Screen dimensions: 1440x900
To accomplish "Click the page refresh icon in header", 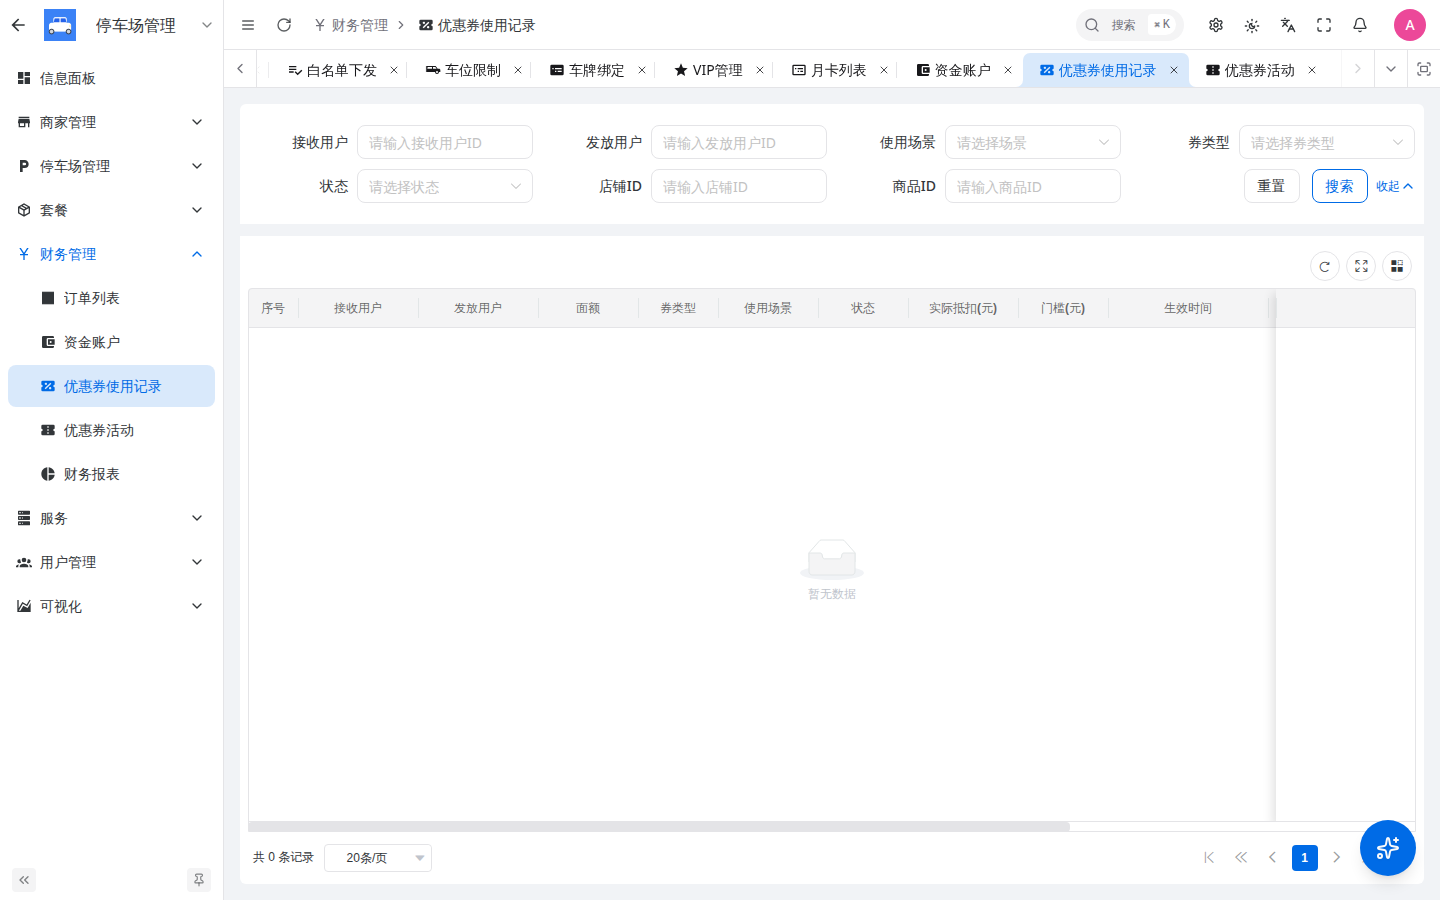I will [284, 25].
